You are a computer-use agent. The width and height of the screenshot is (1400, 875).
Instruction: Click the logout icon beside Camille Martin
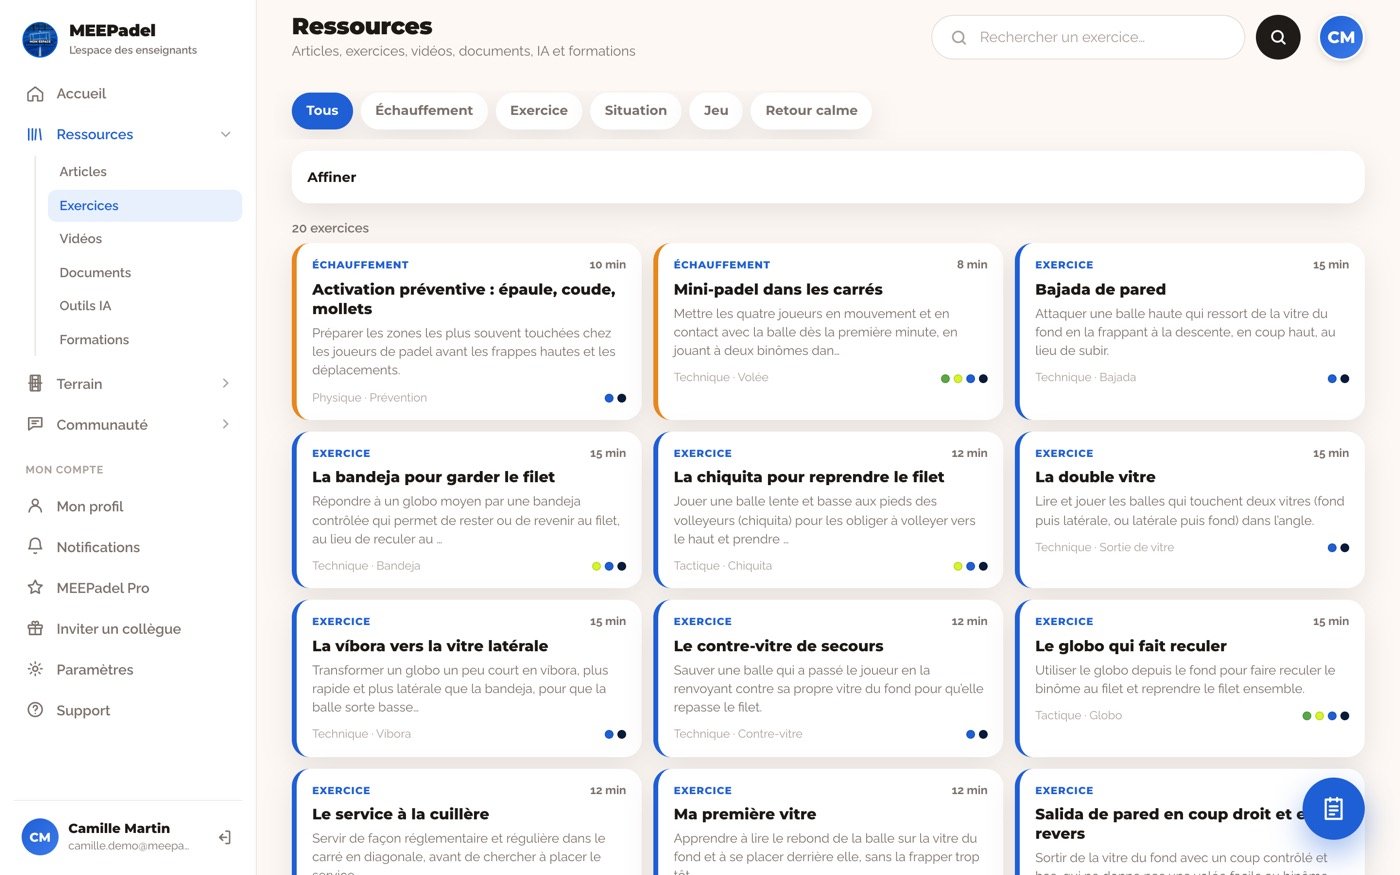pos(225,837)
